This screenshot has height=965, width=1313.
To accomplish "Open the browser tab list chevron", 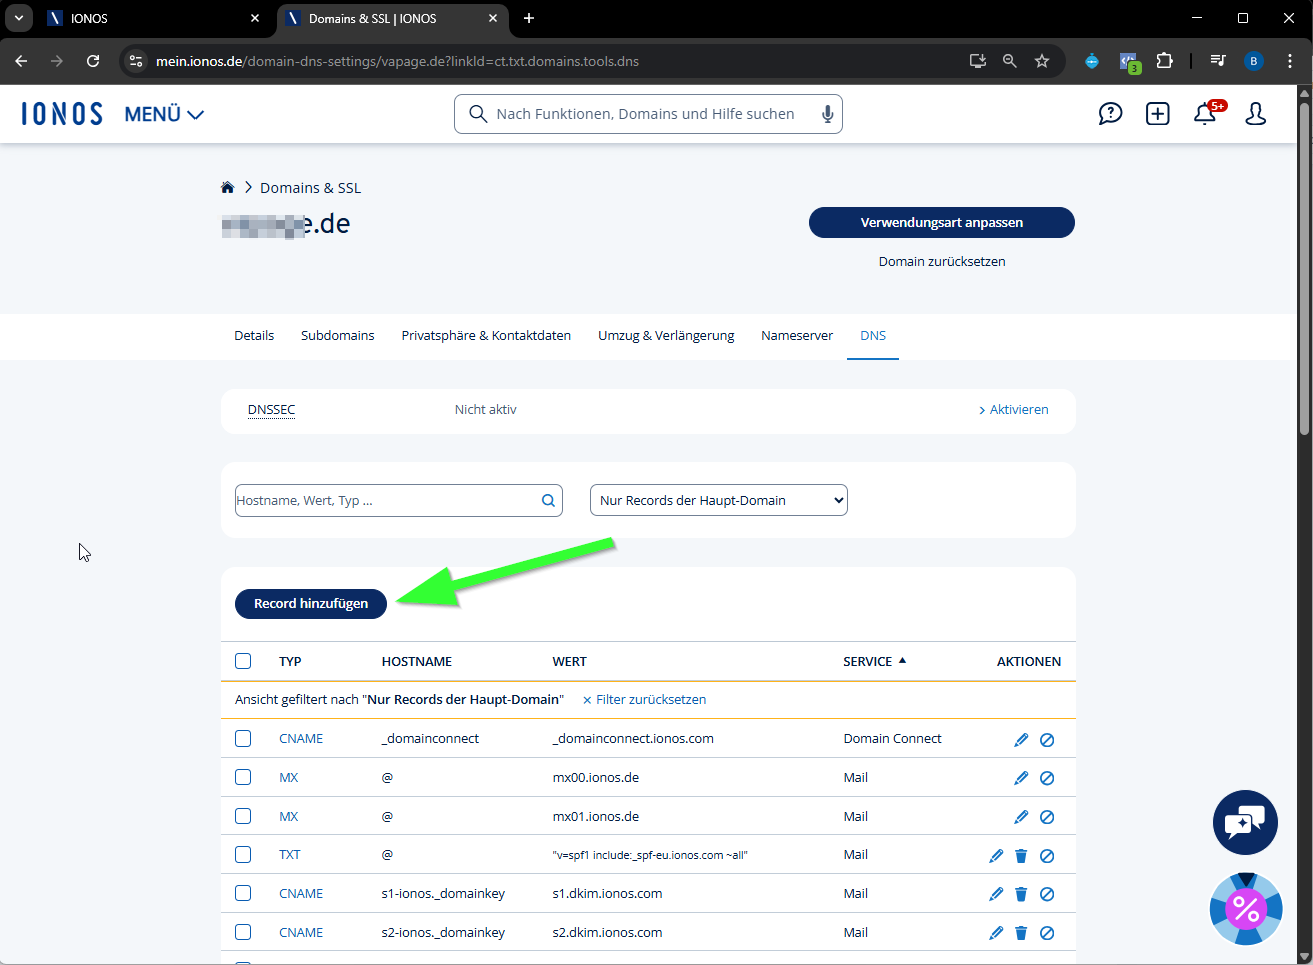I will pos(18,18).
